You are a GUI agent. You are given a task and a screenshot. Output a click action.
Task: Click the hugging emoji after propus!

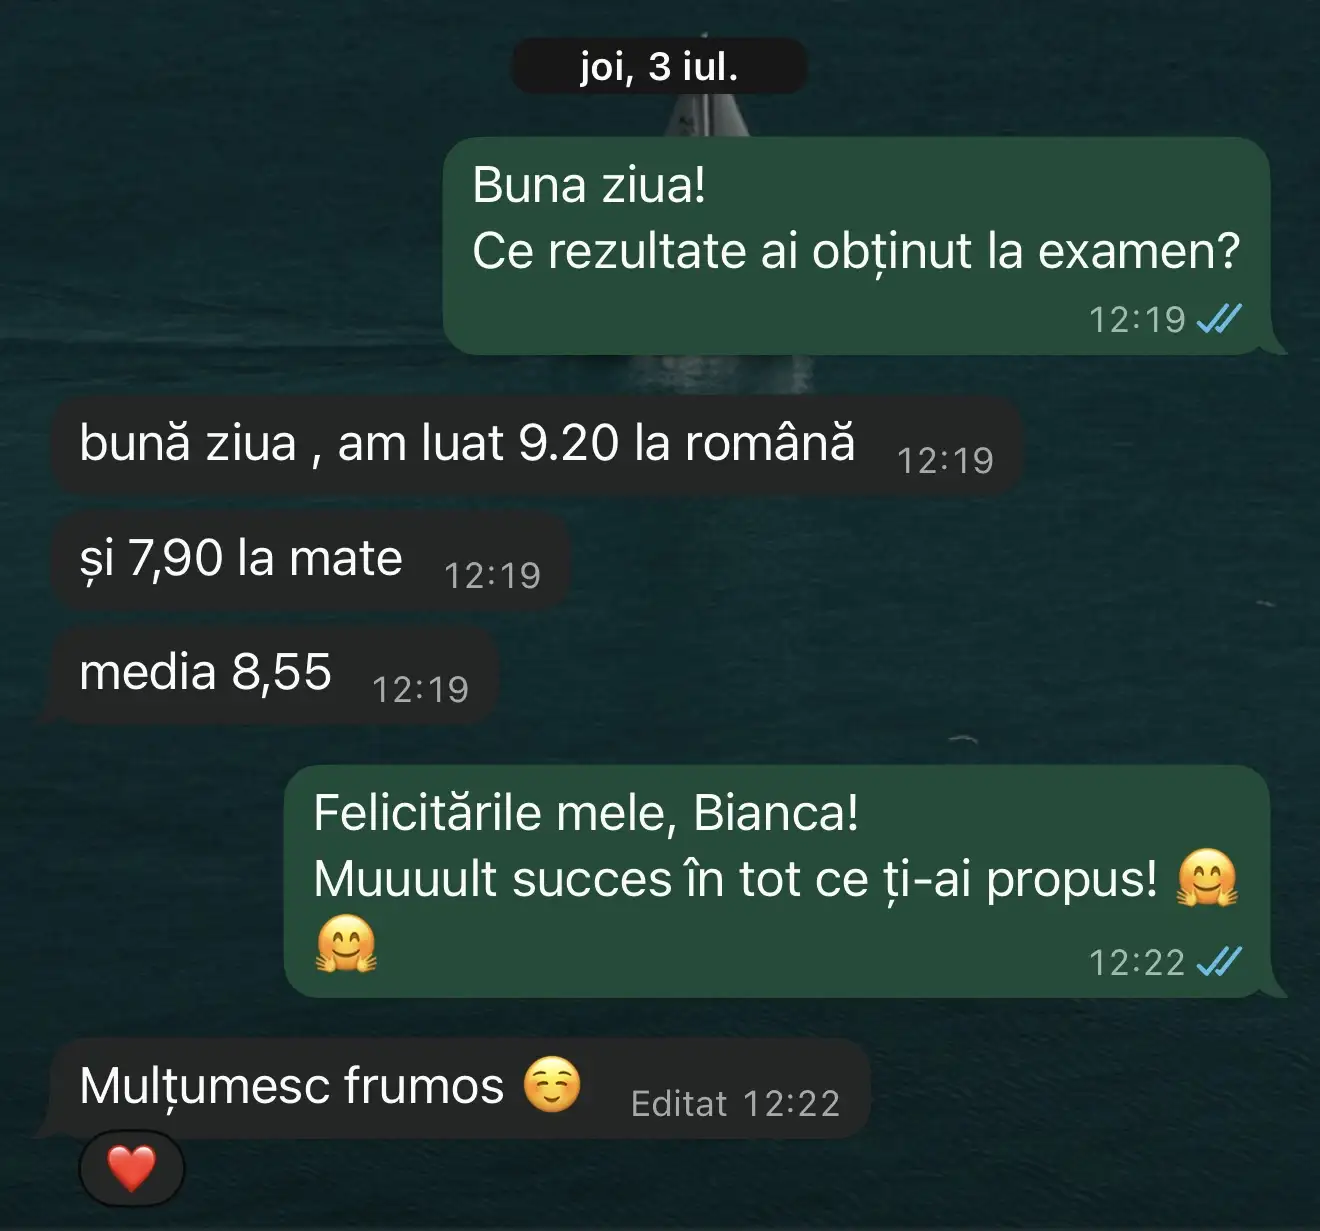(1207, 878)
